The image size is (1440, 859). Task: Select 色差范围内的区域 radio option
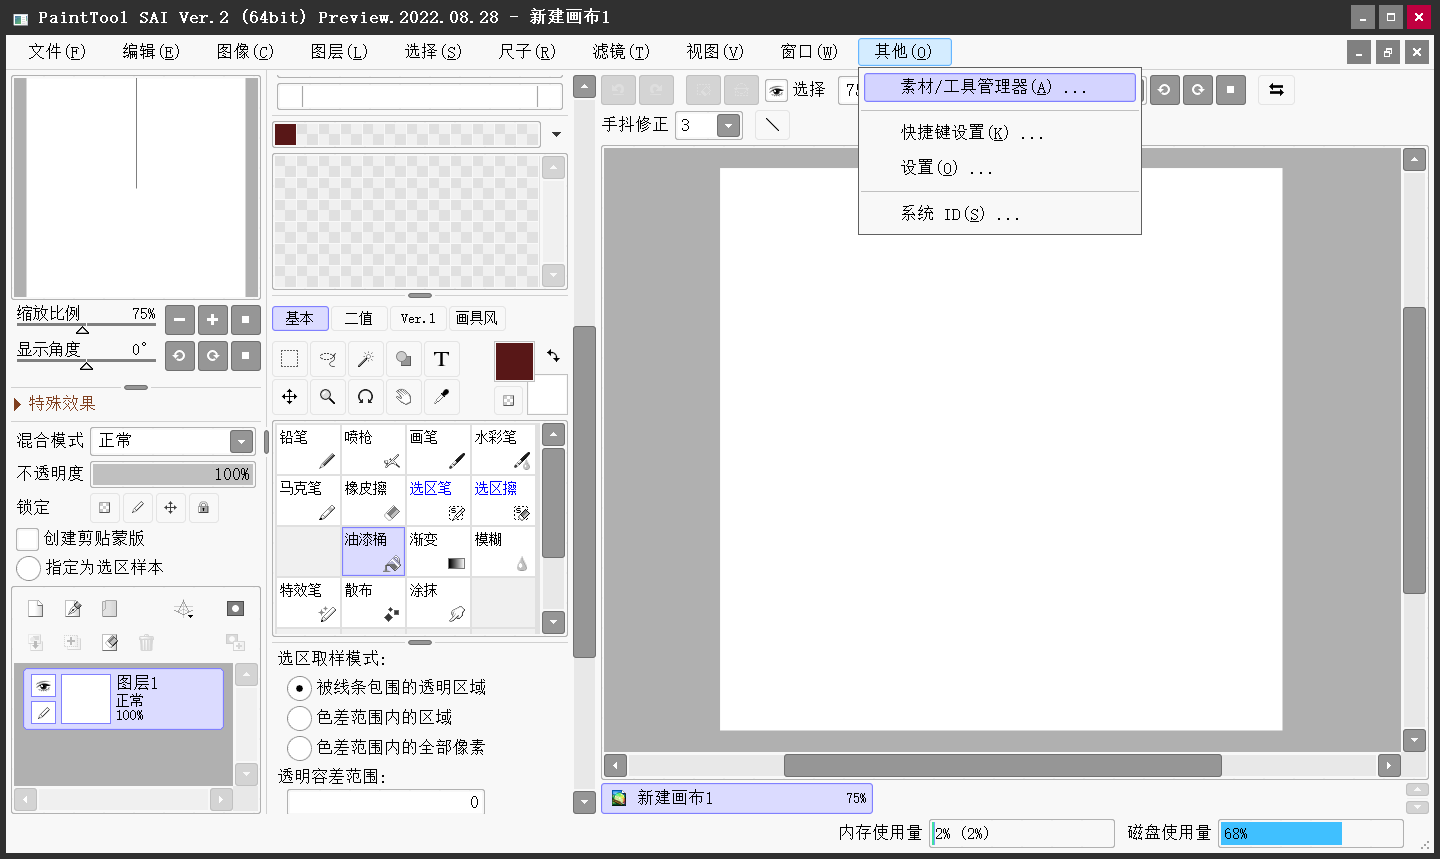(299, 718)
